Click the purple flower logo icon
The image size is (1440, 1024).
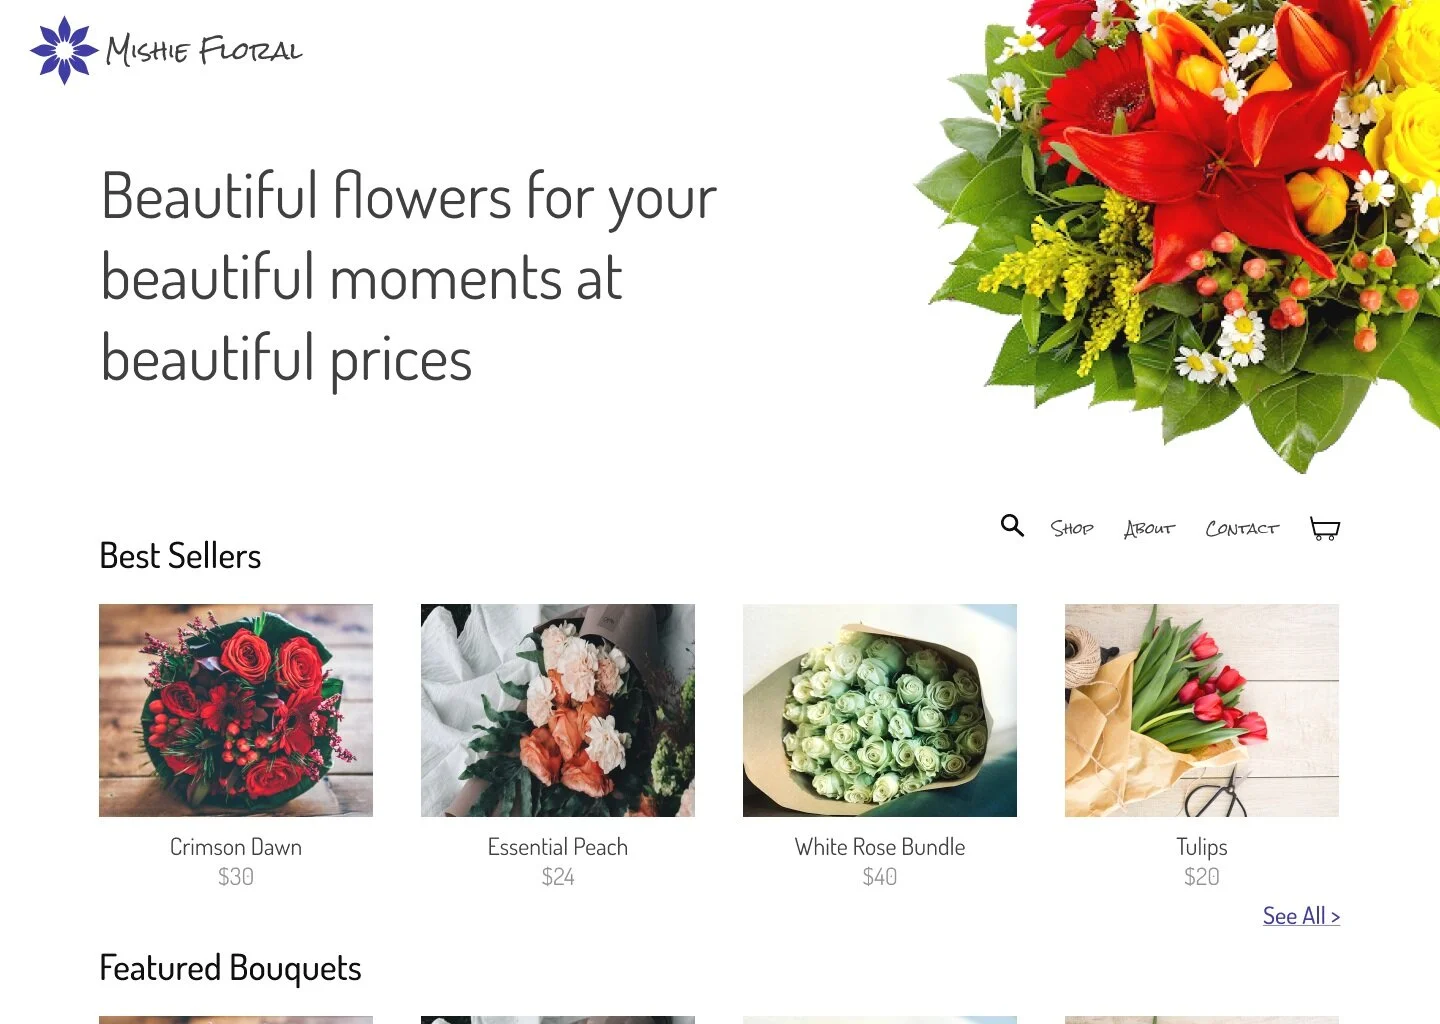(x=64, y=50)
